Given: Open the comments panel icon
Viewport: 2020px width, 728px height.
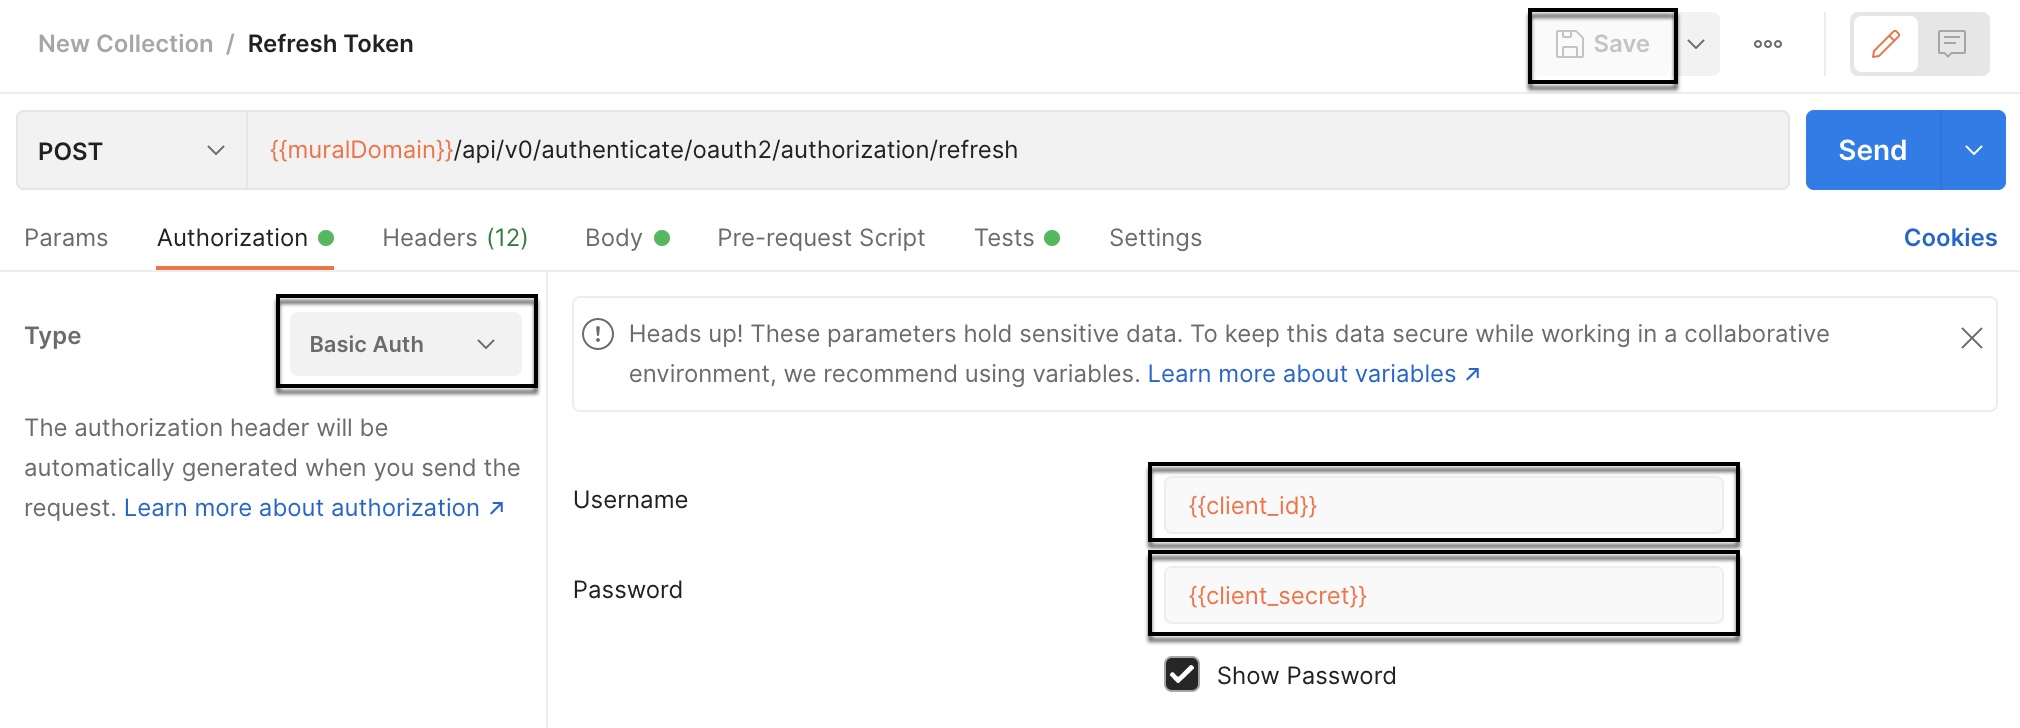Looking at the screenshot, I should tap(1951, 44).
